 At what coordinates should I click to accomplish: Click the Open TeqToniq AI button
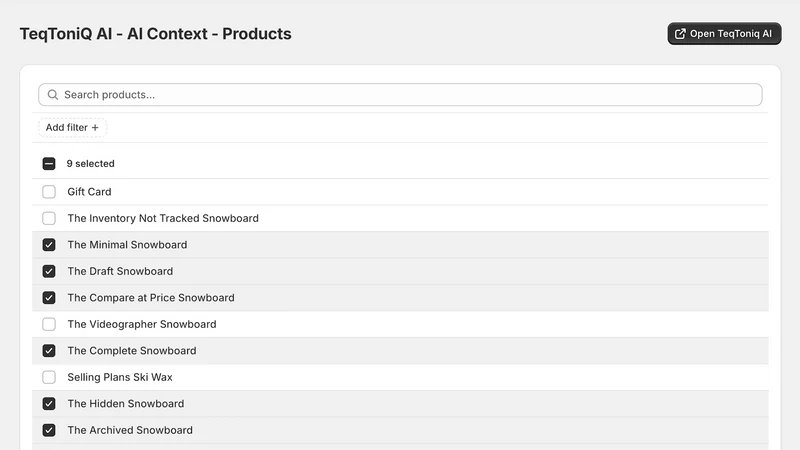724,34
